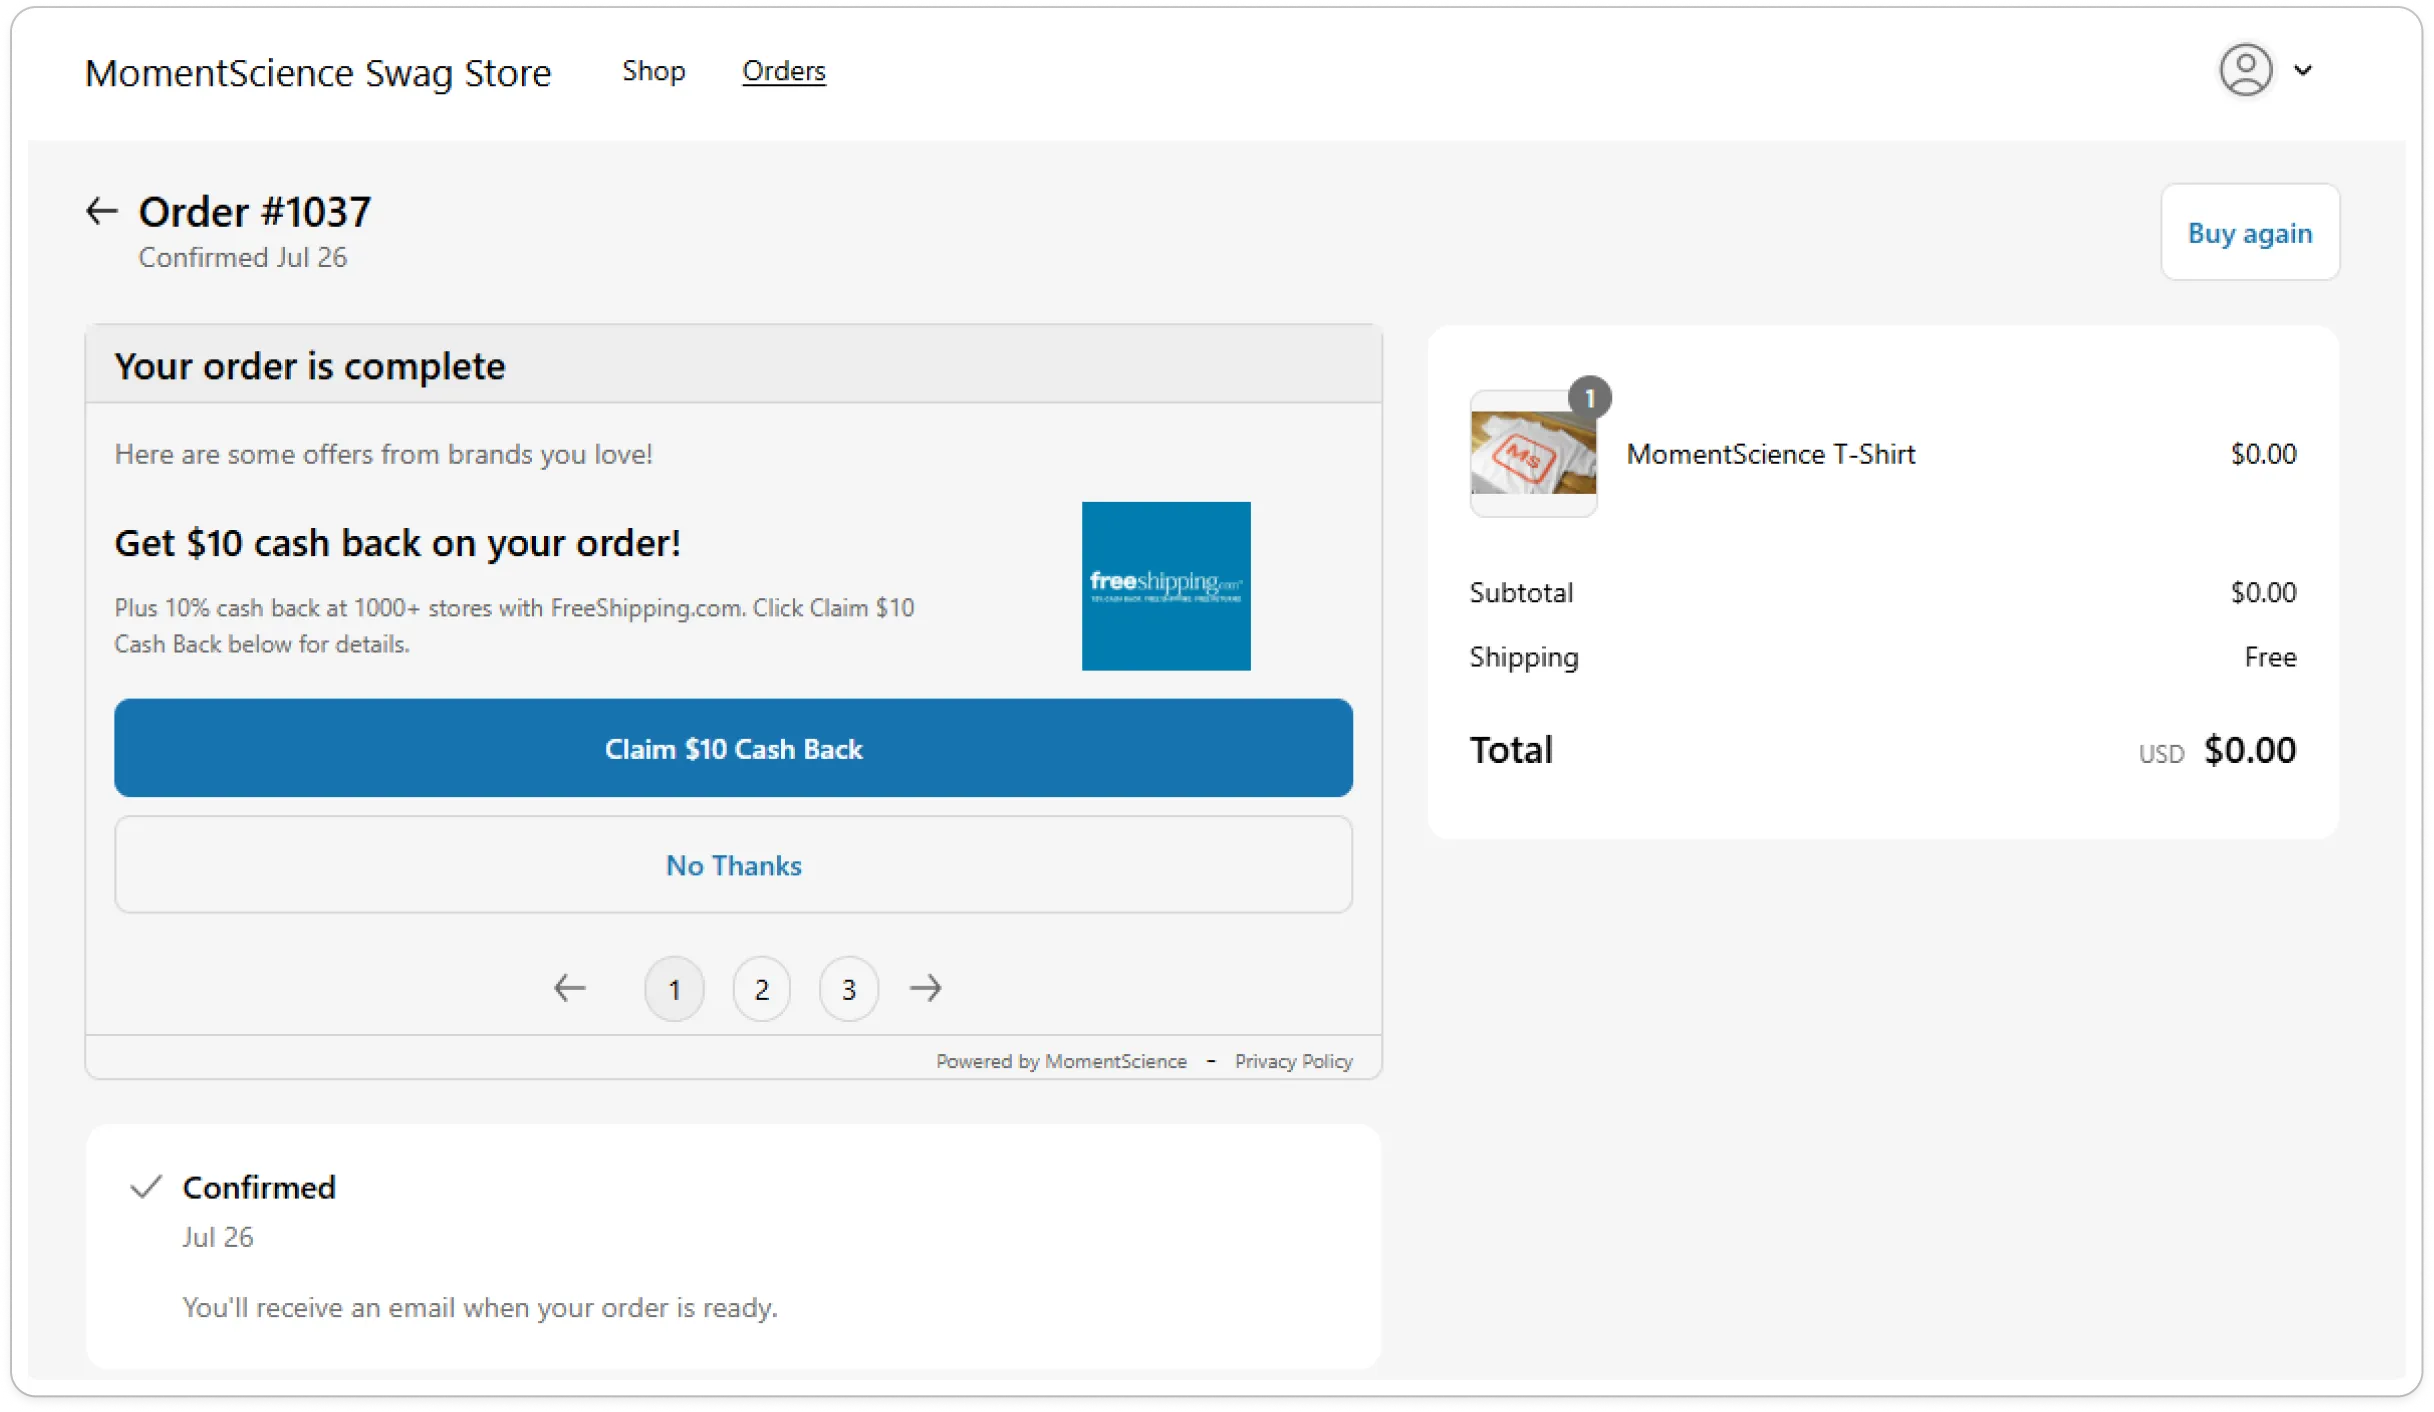Click the 'Your order is complete' heading
Viewport: 2434px width, 1412px height.
tap(310, 366)
